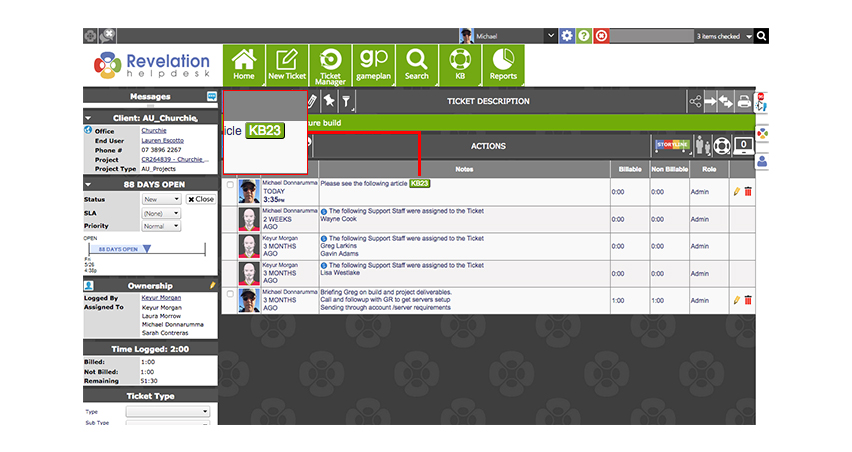The image size is (852, 452).
Task: Click the 88 days open timeline marker
Action: [x=147, y=249]
